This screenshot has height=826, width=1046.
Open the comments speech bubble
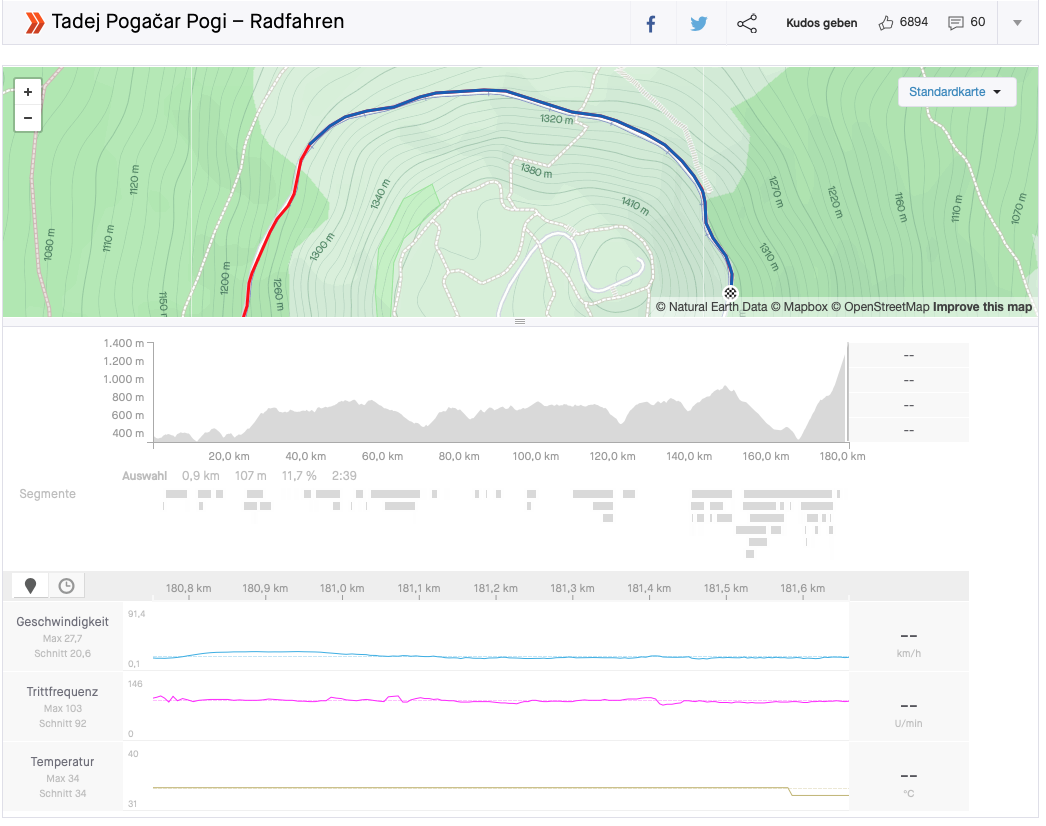click(x=956, y=23)
